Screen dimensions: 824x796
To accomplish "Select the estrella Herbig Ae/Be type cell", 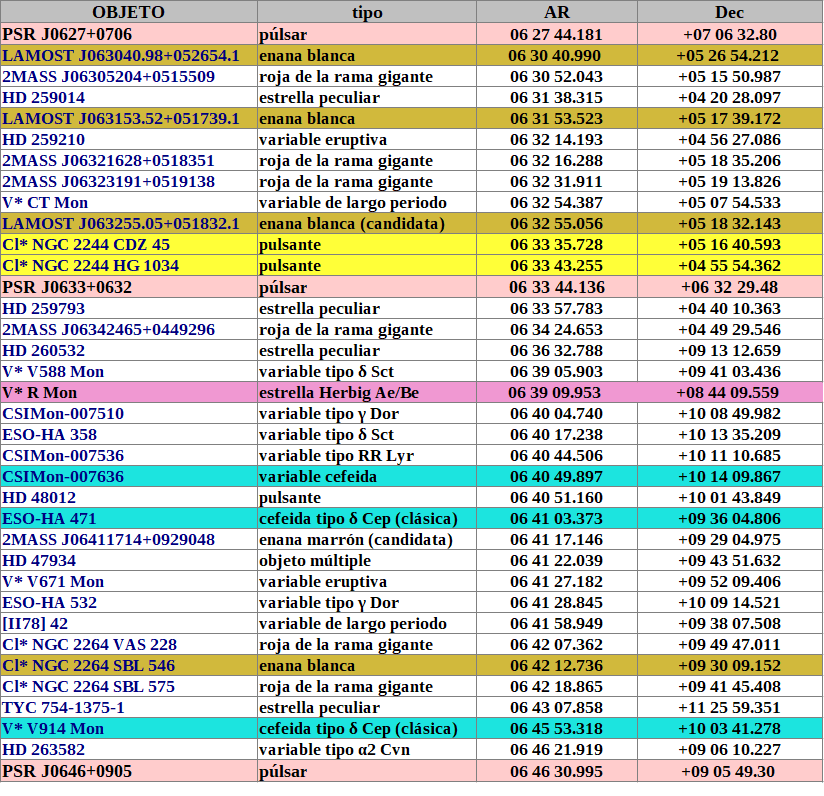I will (339, 393).
